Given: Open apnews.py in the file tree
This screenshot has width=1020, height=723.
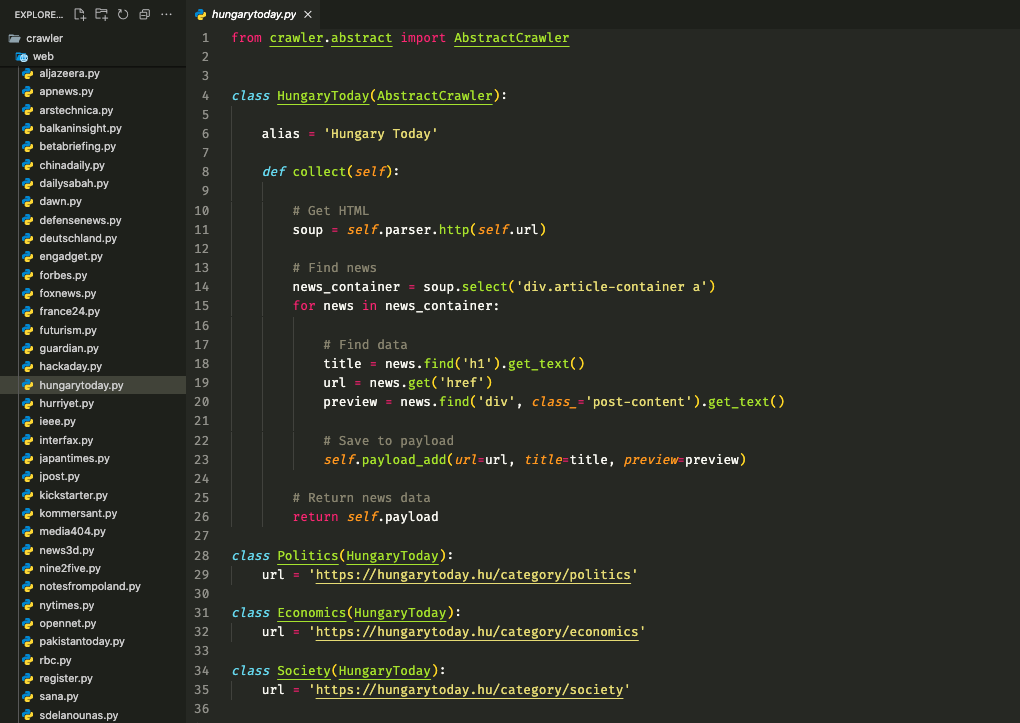Looking at the screenshot, I should pos(93,92).
